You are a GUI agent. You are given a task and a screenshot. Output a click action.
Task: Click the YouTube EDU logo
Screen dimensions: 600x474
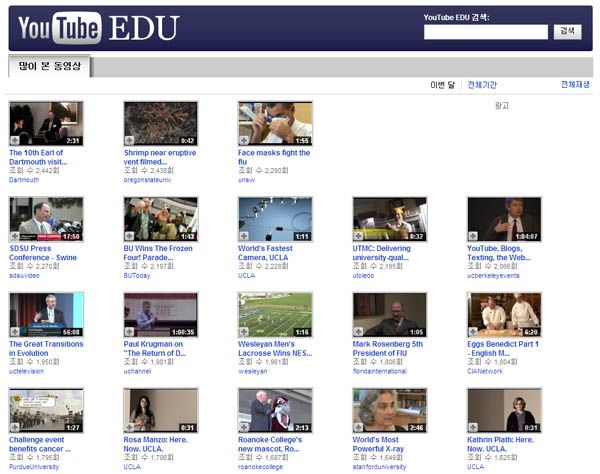pyautogui.click(x=98, y=28)
